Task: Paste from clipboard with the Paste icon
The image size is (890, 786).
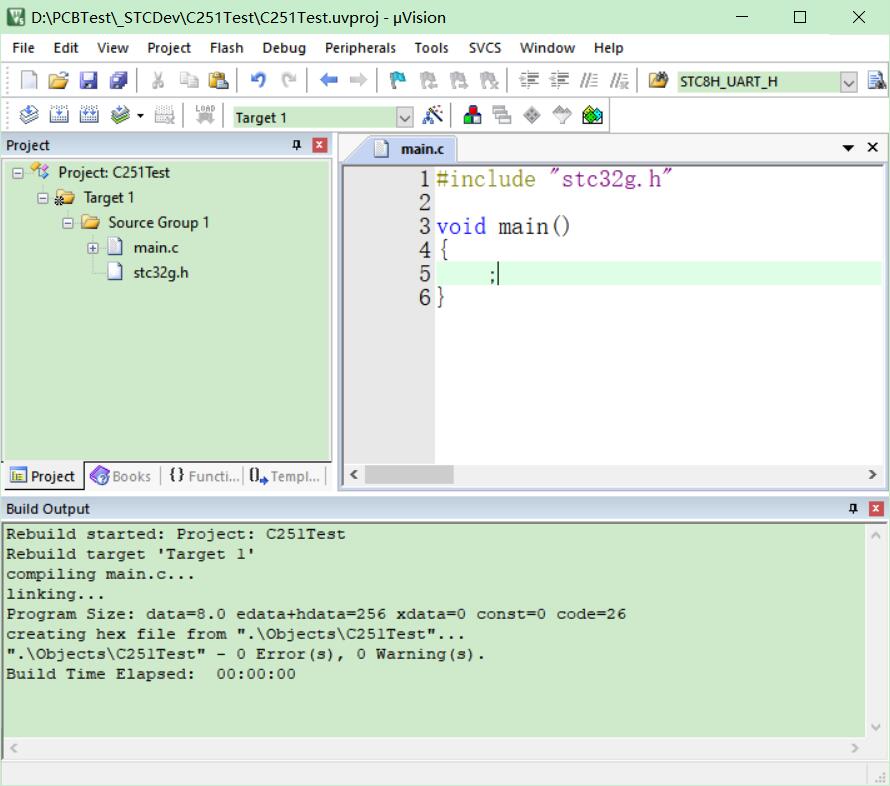Action: point(219,81)
